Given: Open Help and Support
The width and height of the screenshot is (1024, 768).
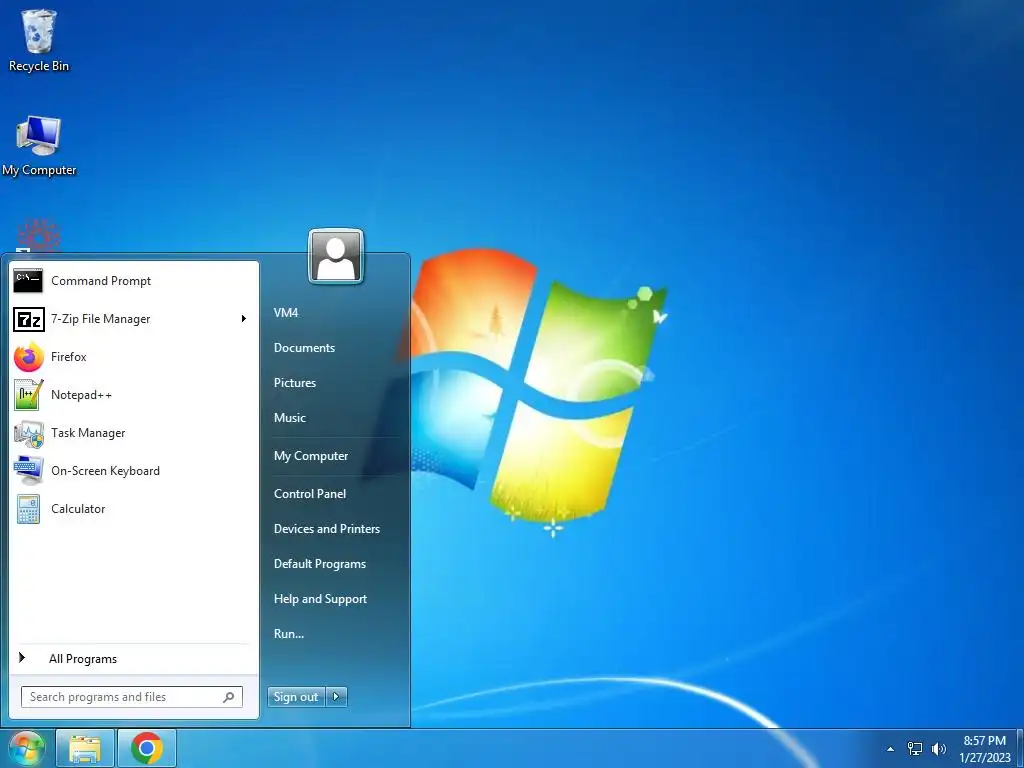Looking at the screenshot, I should click(x=320, y=599).
